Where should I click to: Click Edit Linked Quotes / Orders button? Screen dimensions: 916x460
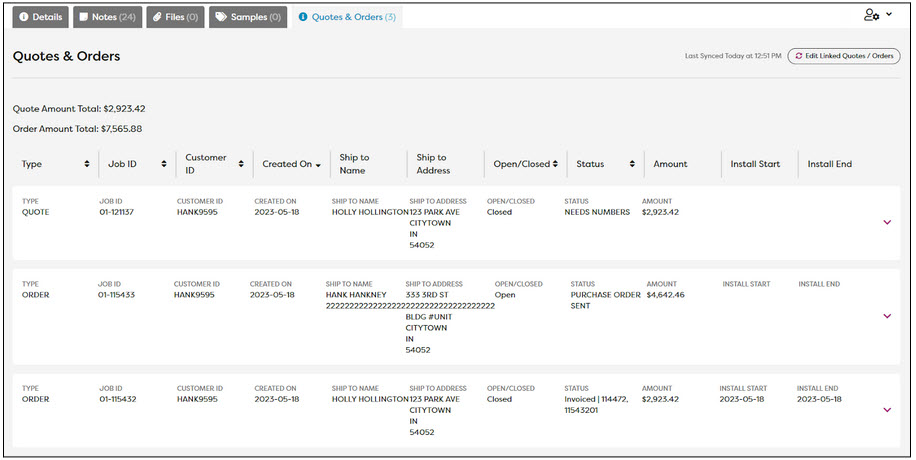click(x=844, y=56)
